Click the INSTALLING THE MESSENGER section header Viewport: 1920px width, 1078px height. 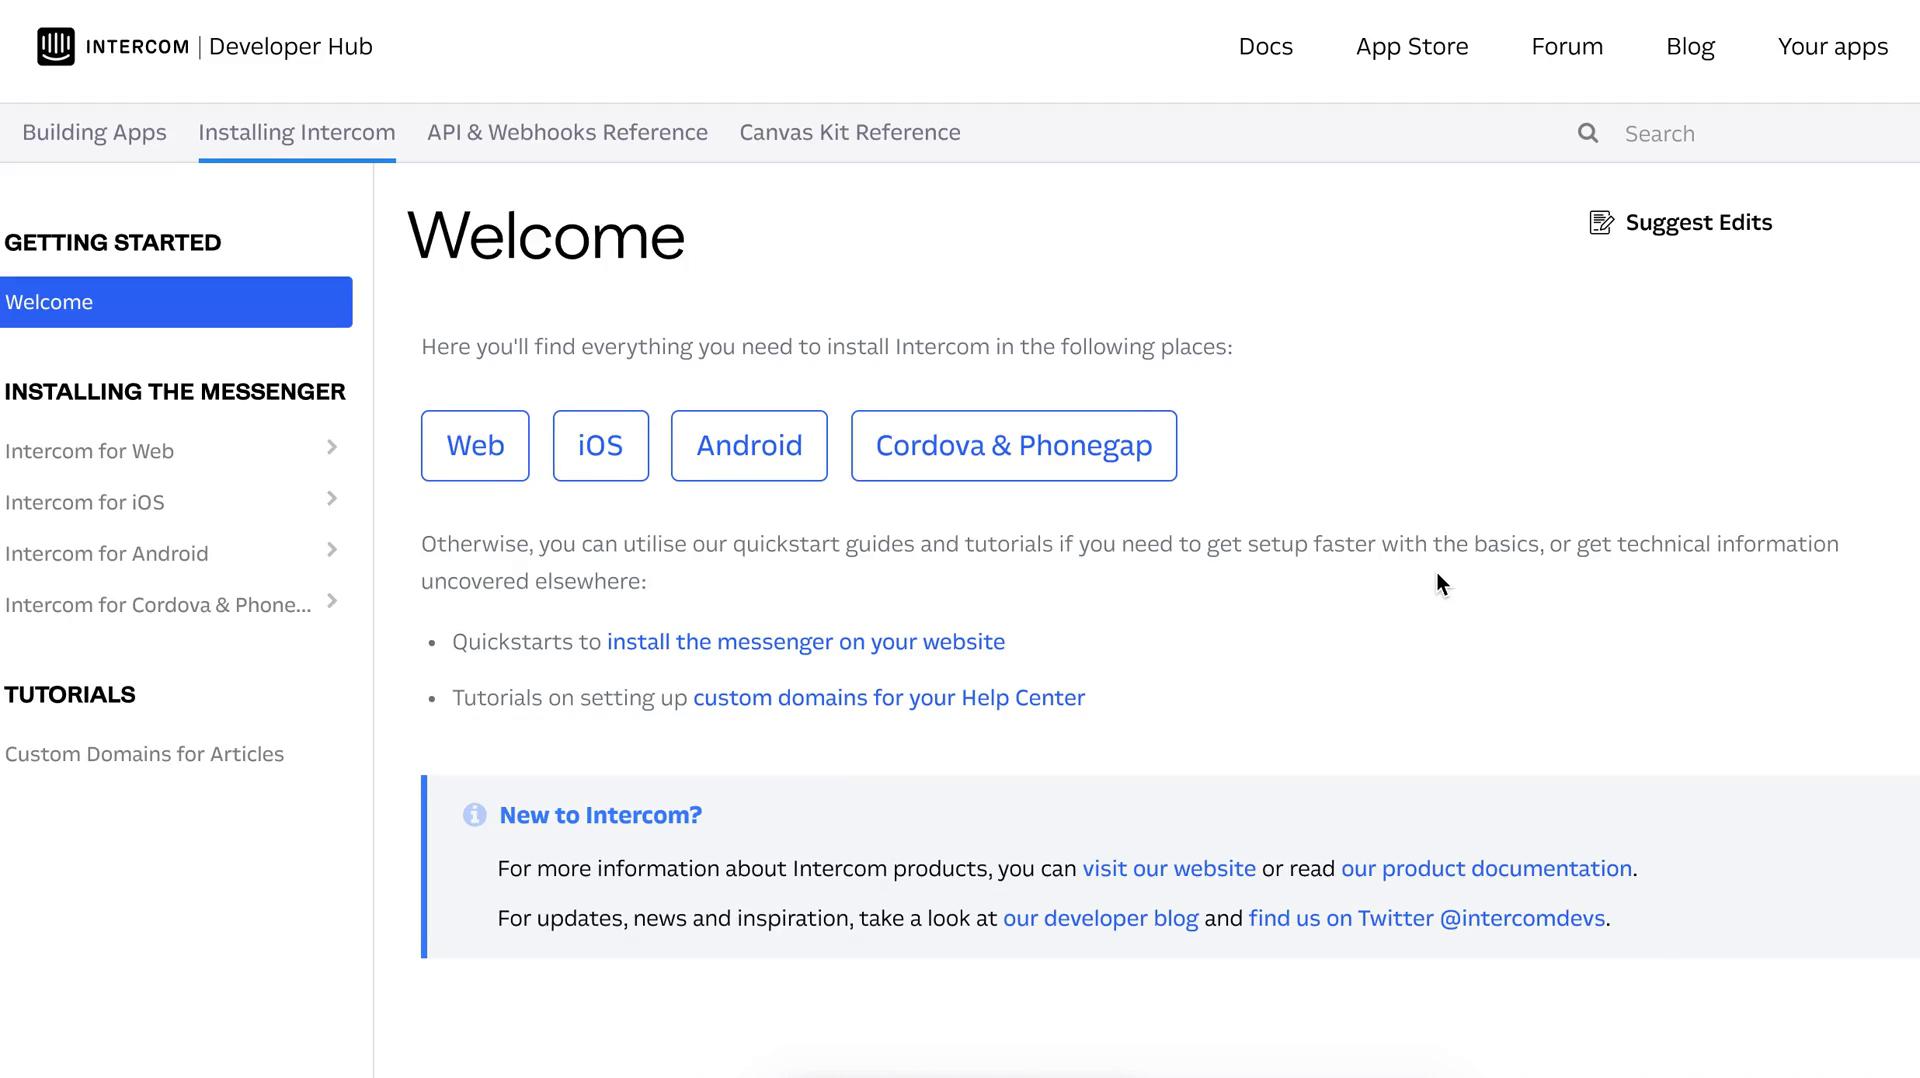click(x=175, y=391)
